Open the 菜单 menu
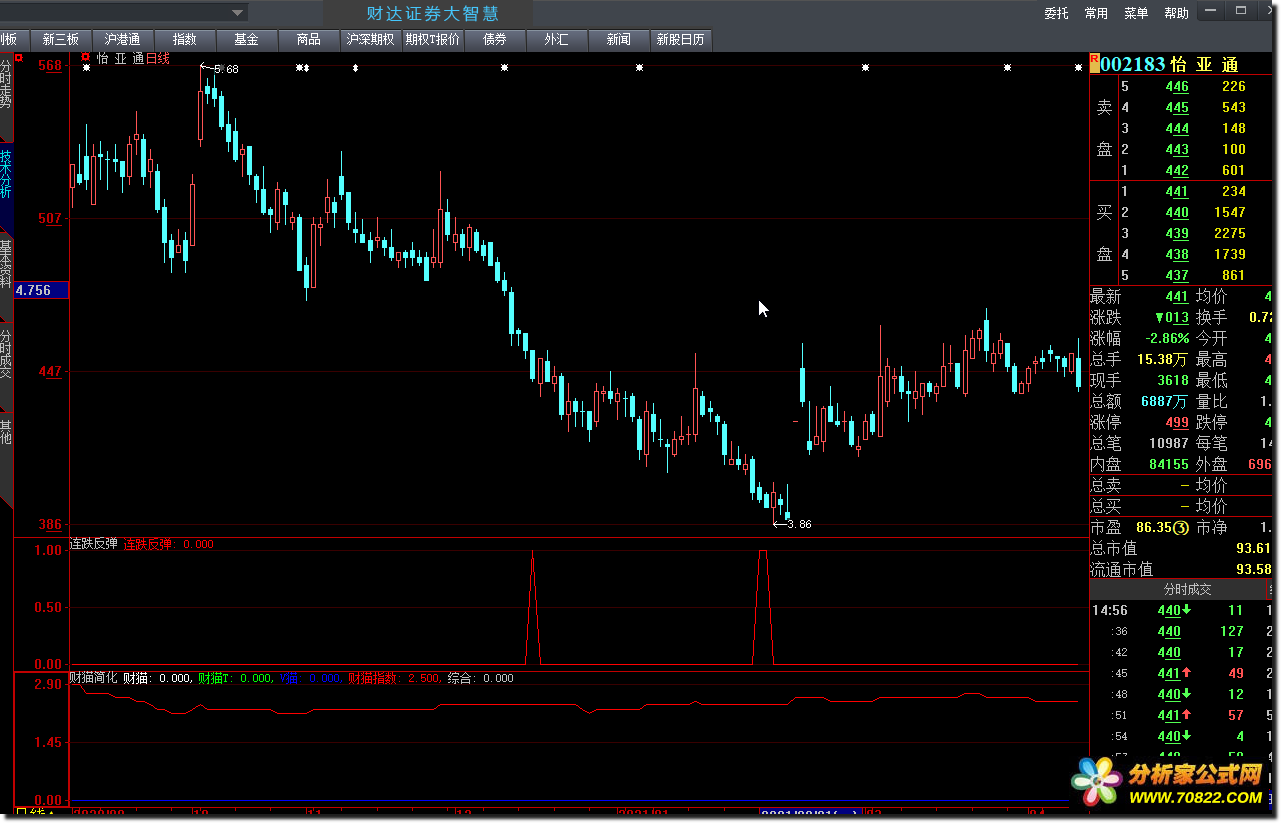Image resolution: width=1282 pixels, height=823 pixels. click(1136, 13)
